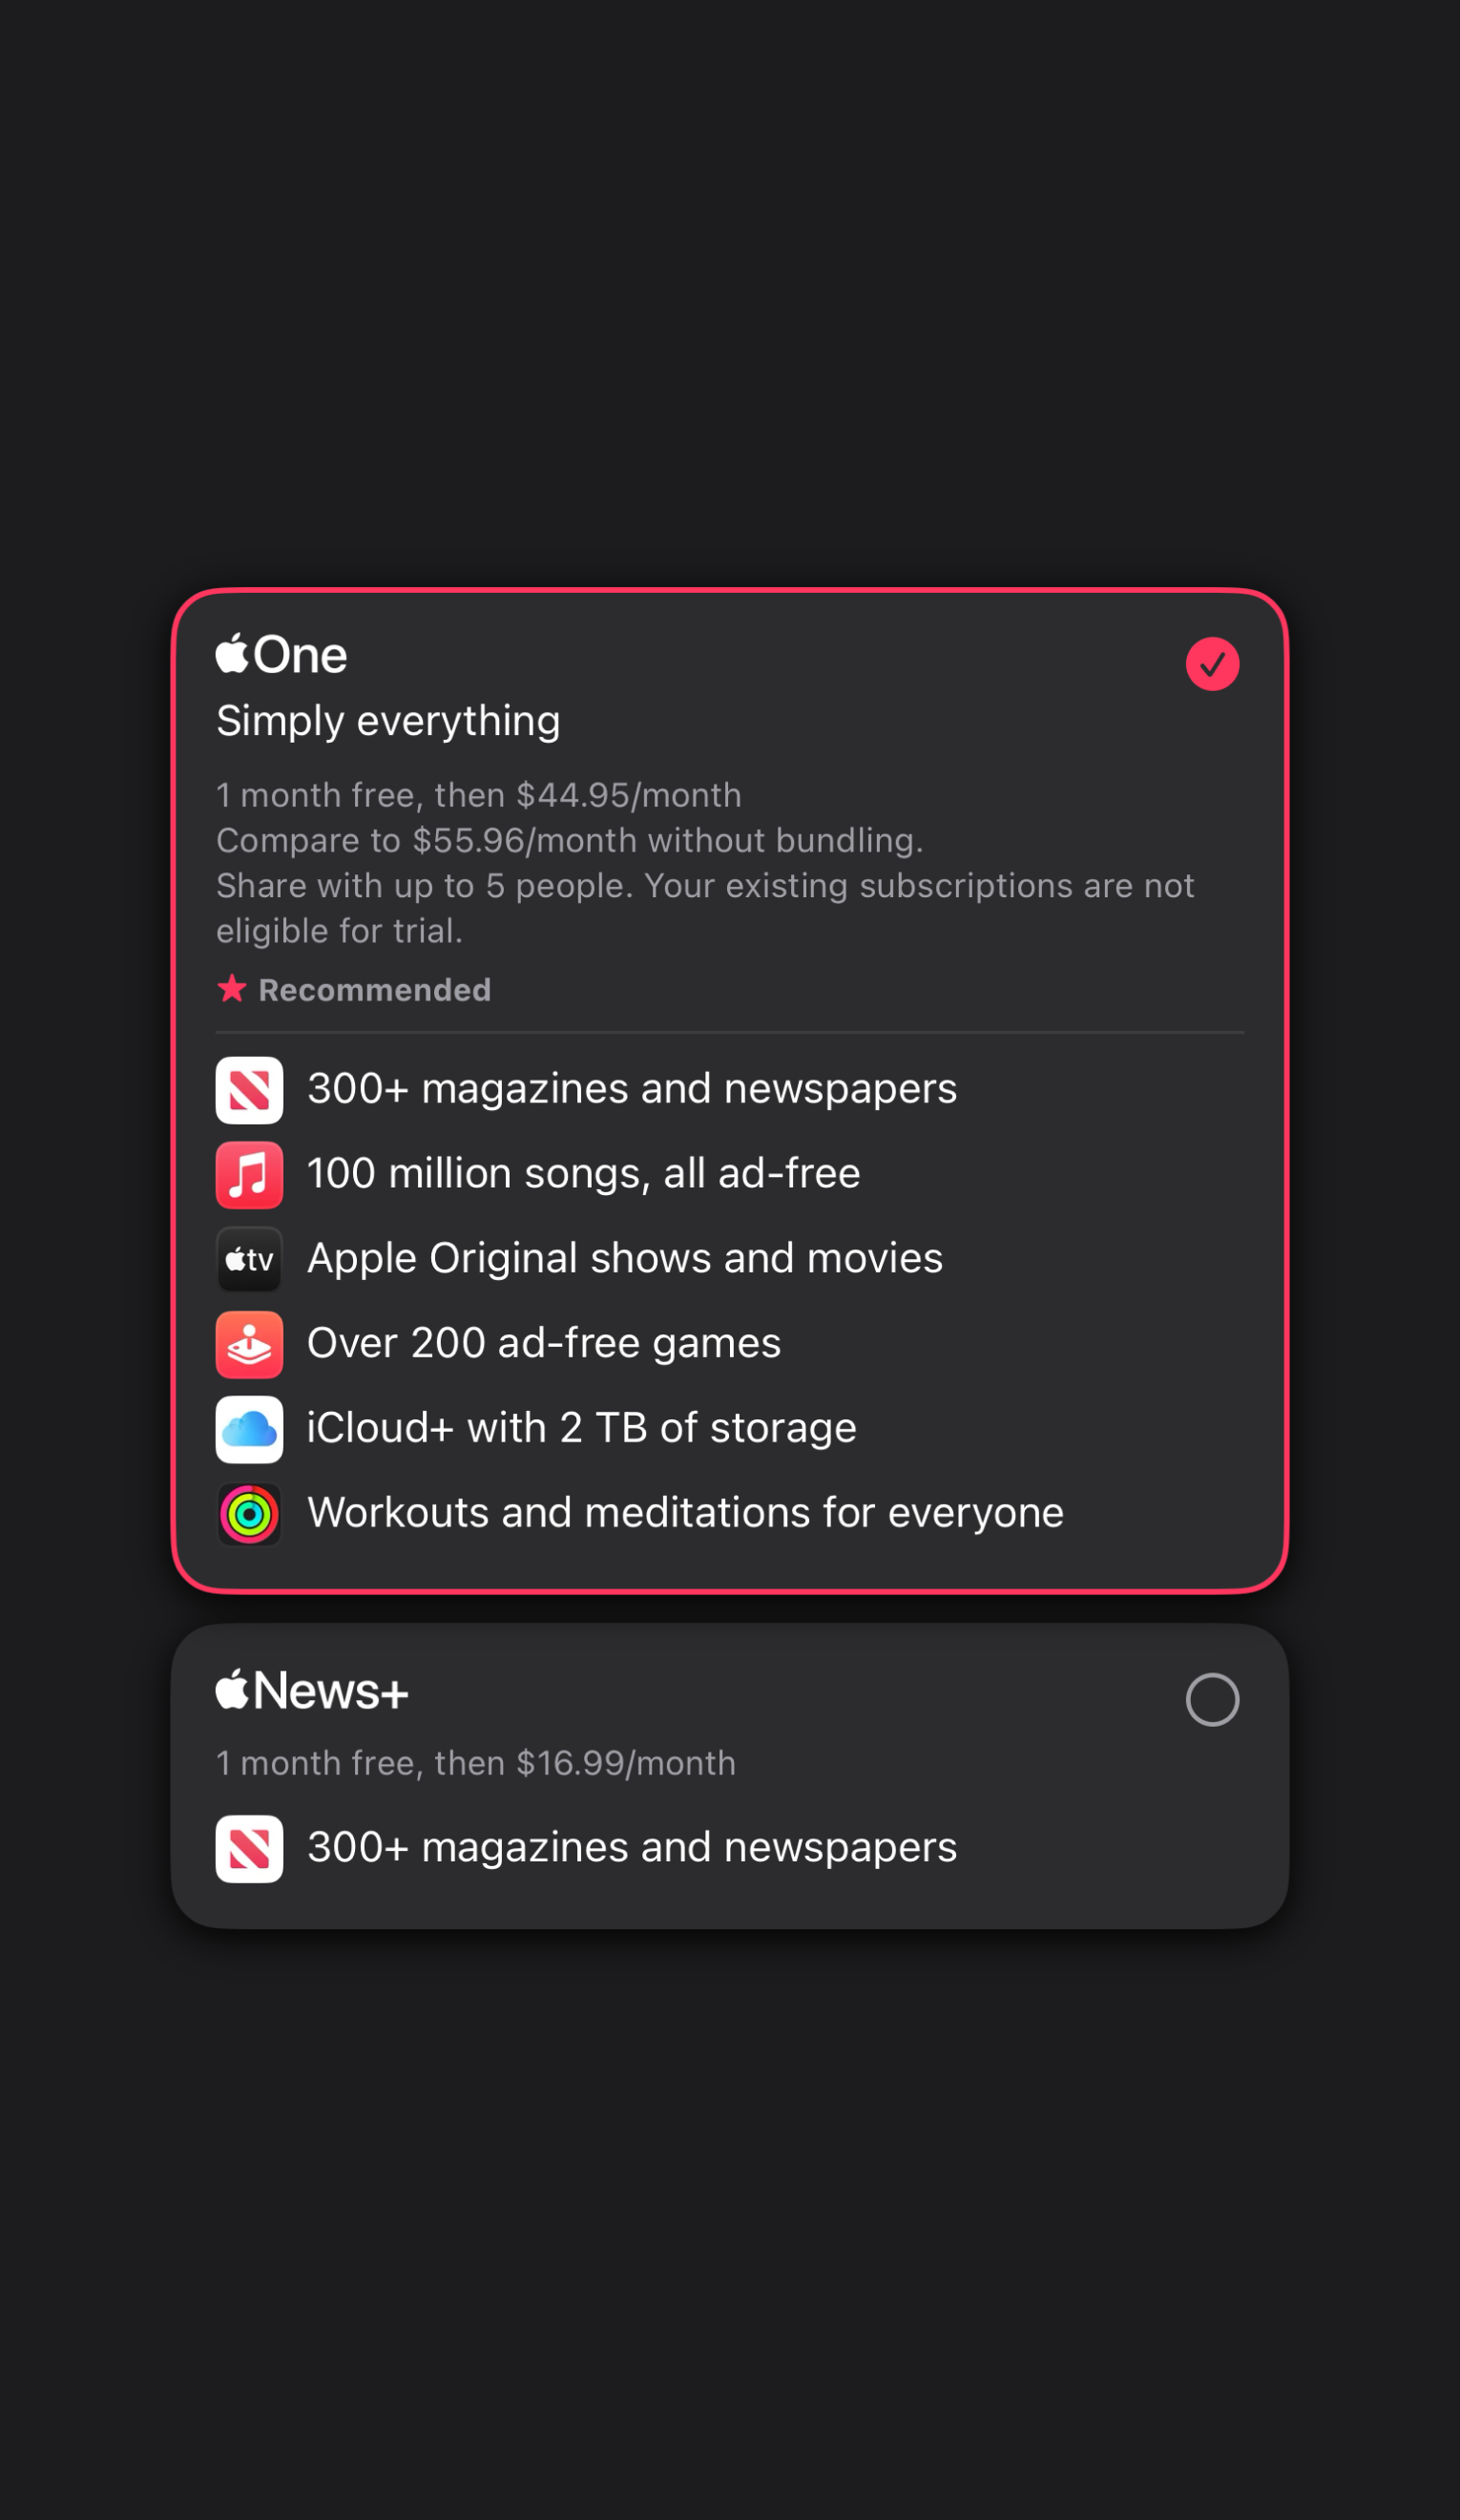Screen dimensions: 1460x2520
Task: Click "iCloud+ with 2 TB of storage" text
Action: [x=581, y=1429]
